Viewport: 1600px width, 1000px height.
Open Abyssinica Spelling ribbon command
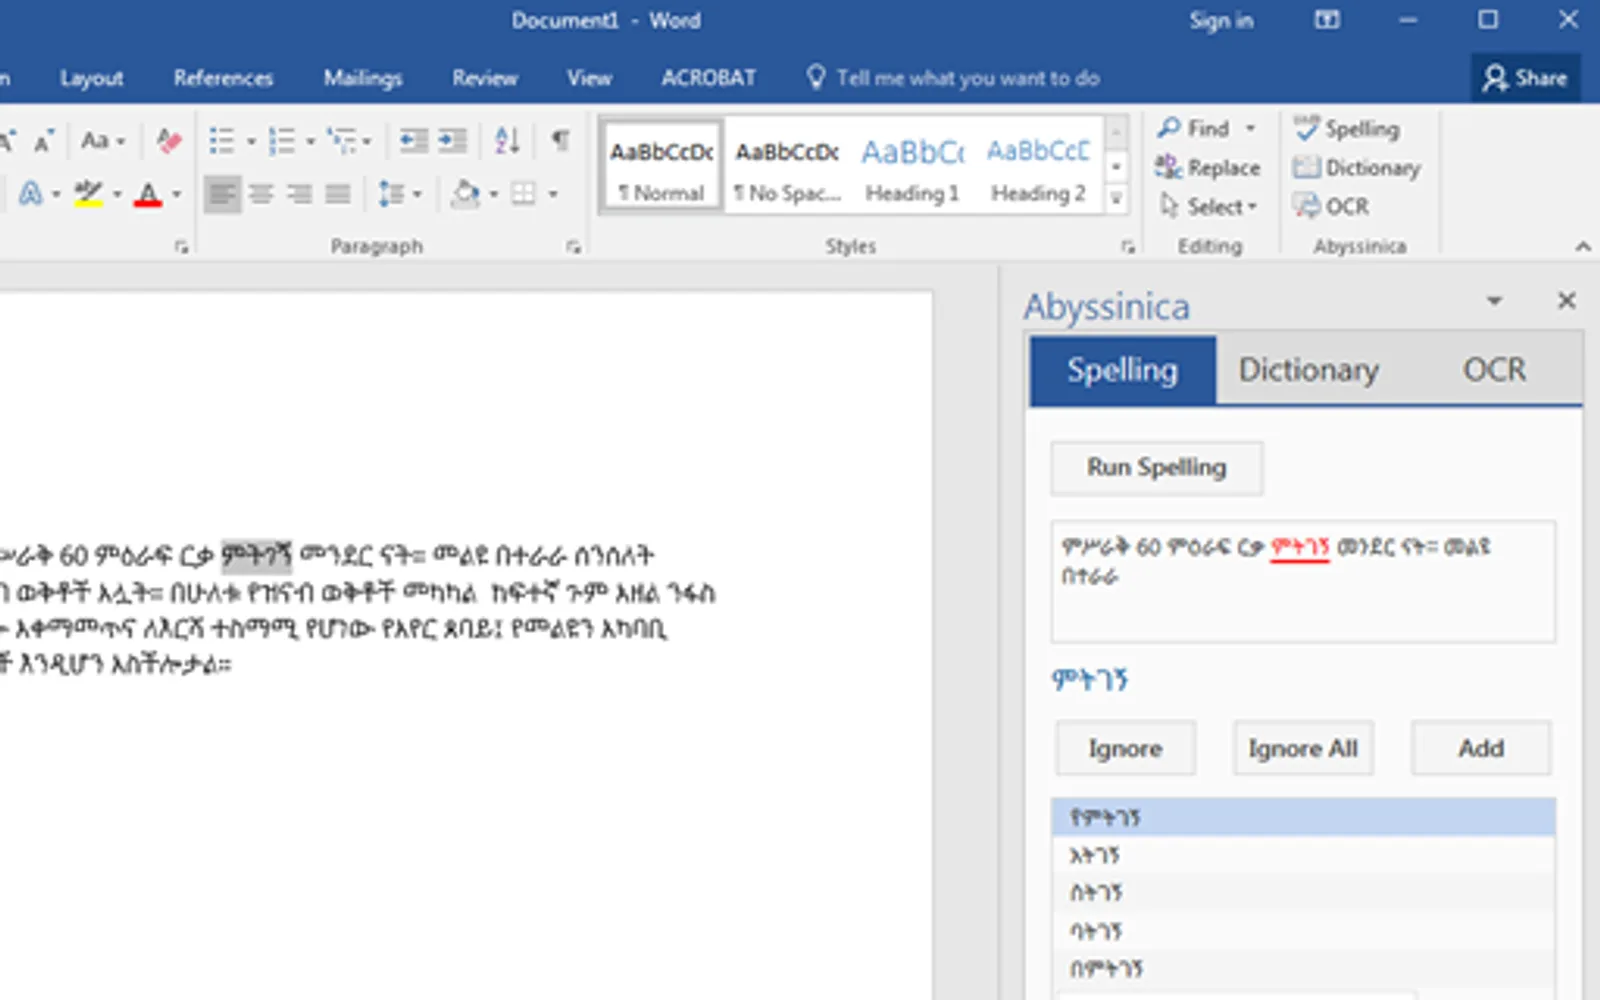pos(1346,129)
